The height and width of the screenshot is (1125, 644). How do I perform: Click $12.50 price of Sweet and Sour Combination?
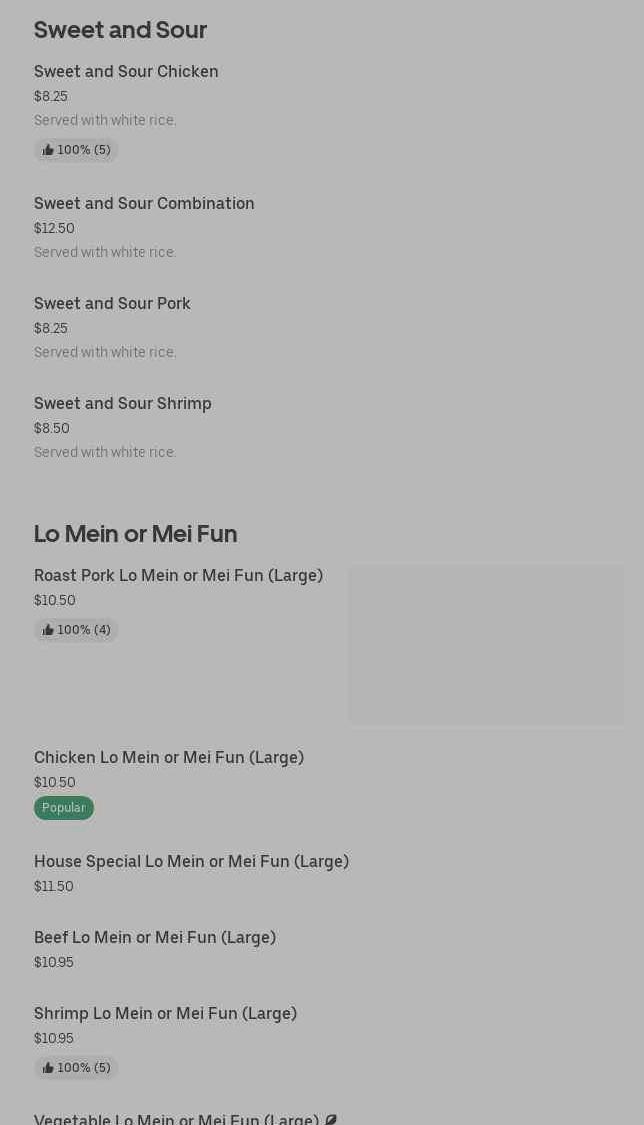[54, 228]
